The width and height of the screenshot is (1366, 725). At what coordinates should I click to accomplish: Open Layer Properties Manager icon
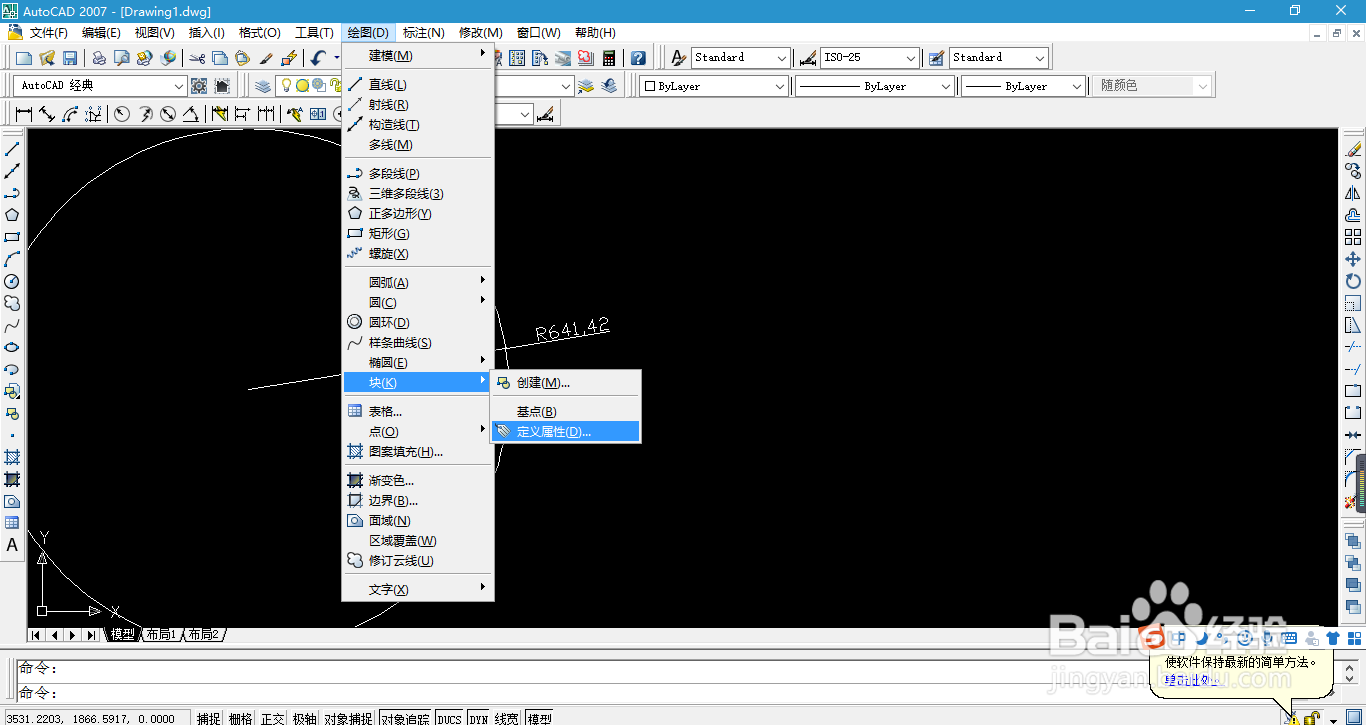[x=263, y=86]
